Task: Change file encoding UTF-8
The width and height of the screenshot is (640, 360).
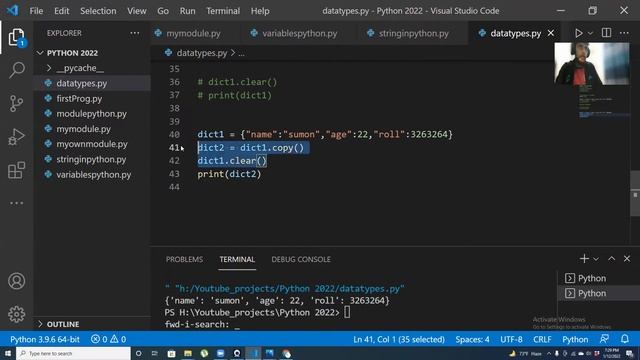Action: pos(511,339)
